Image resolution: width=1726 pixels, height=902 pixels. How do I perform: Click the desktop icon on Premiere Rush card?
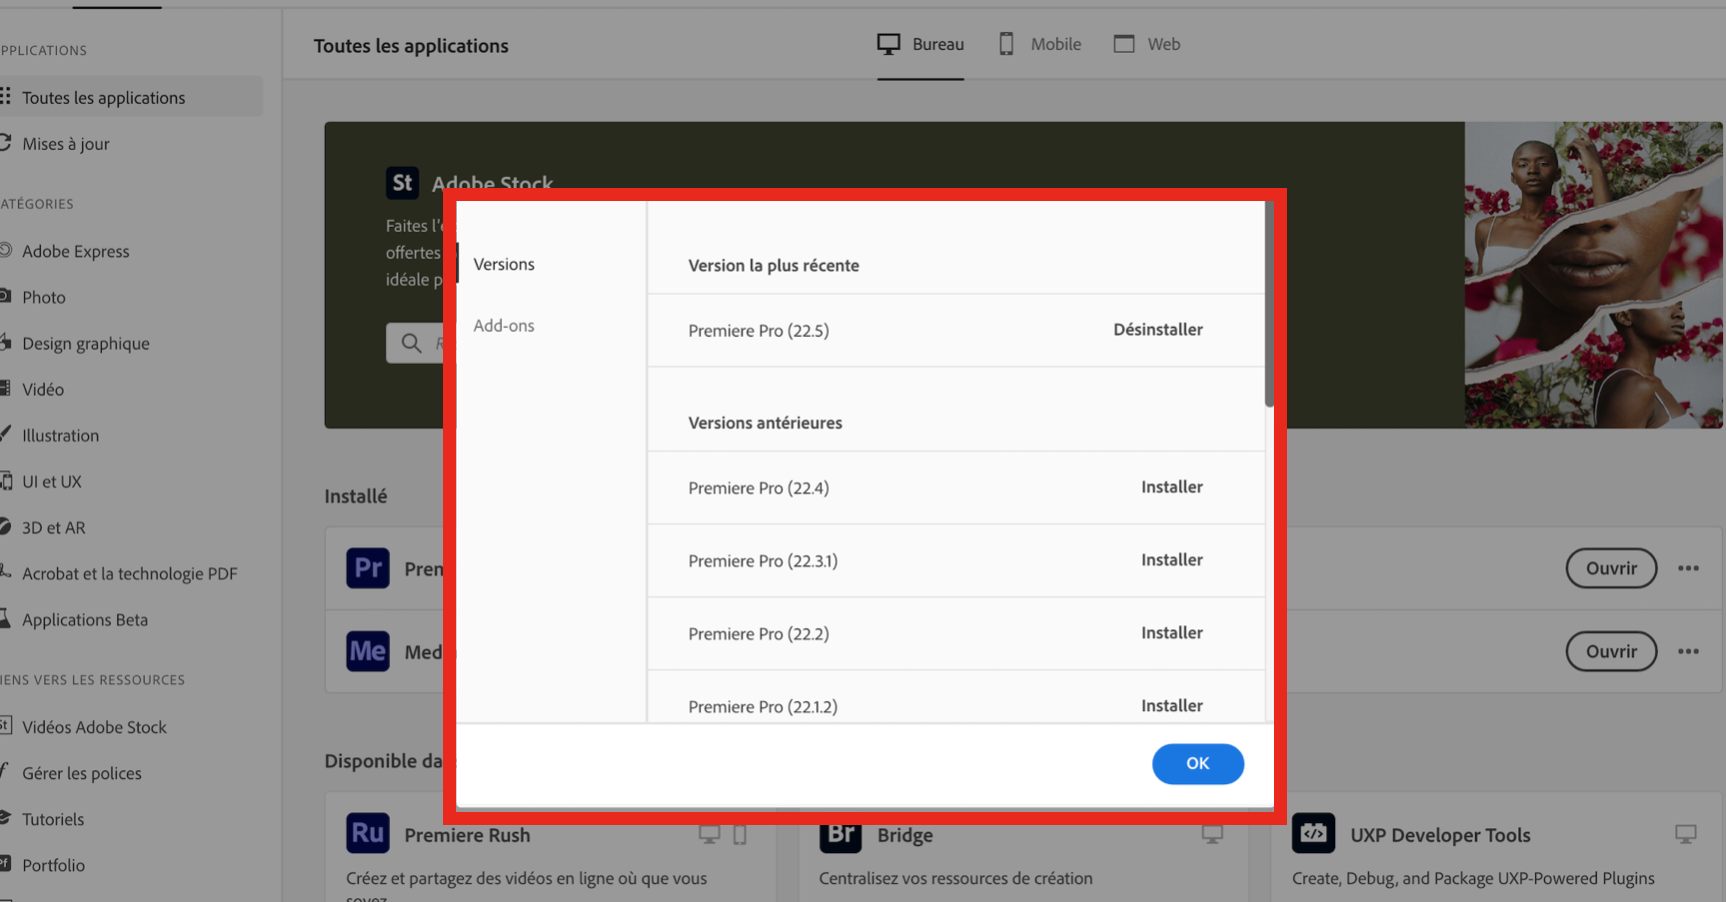[x=709, y=834]
